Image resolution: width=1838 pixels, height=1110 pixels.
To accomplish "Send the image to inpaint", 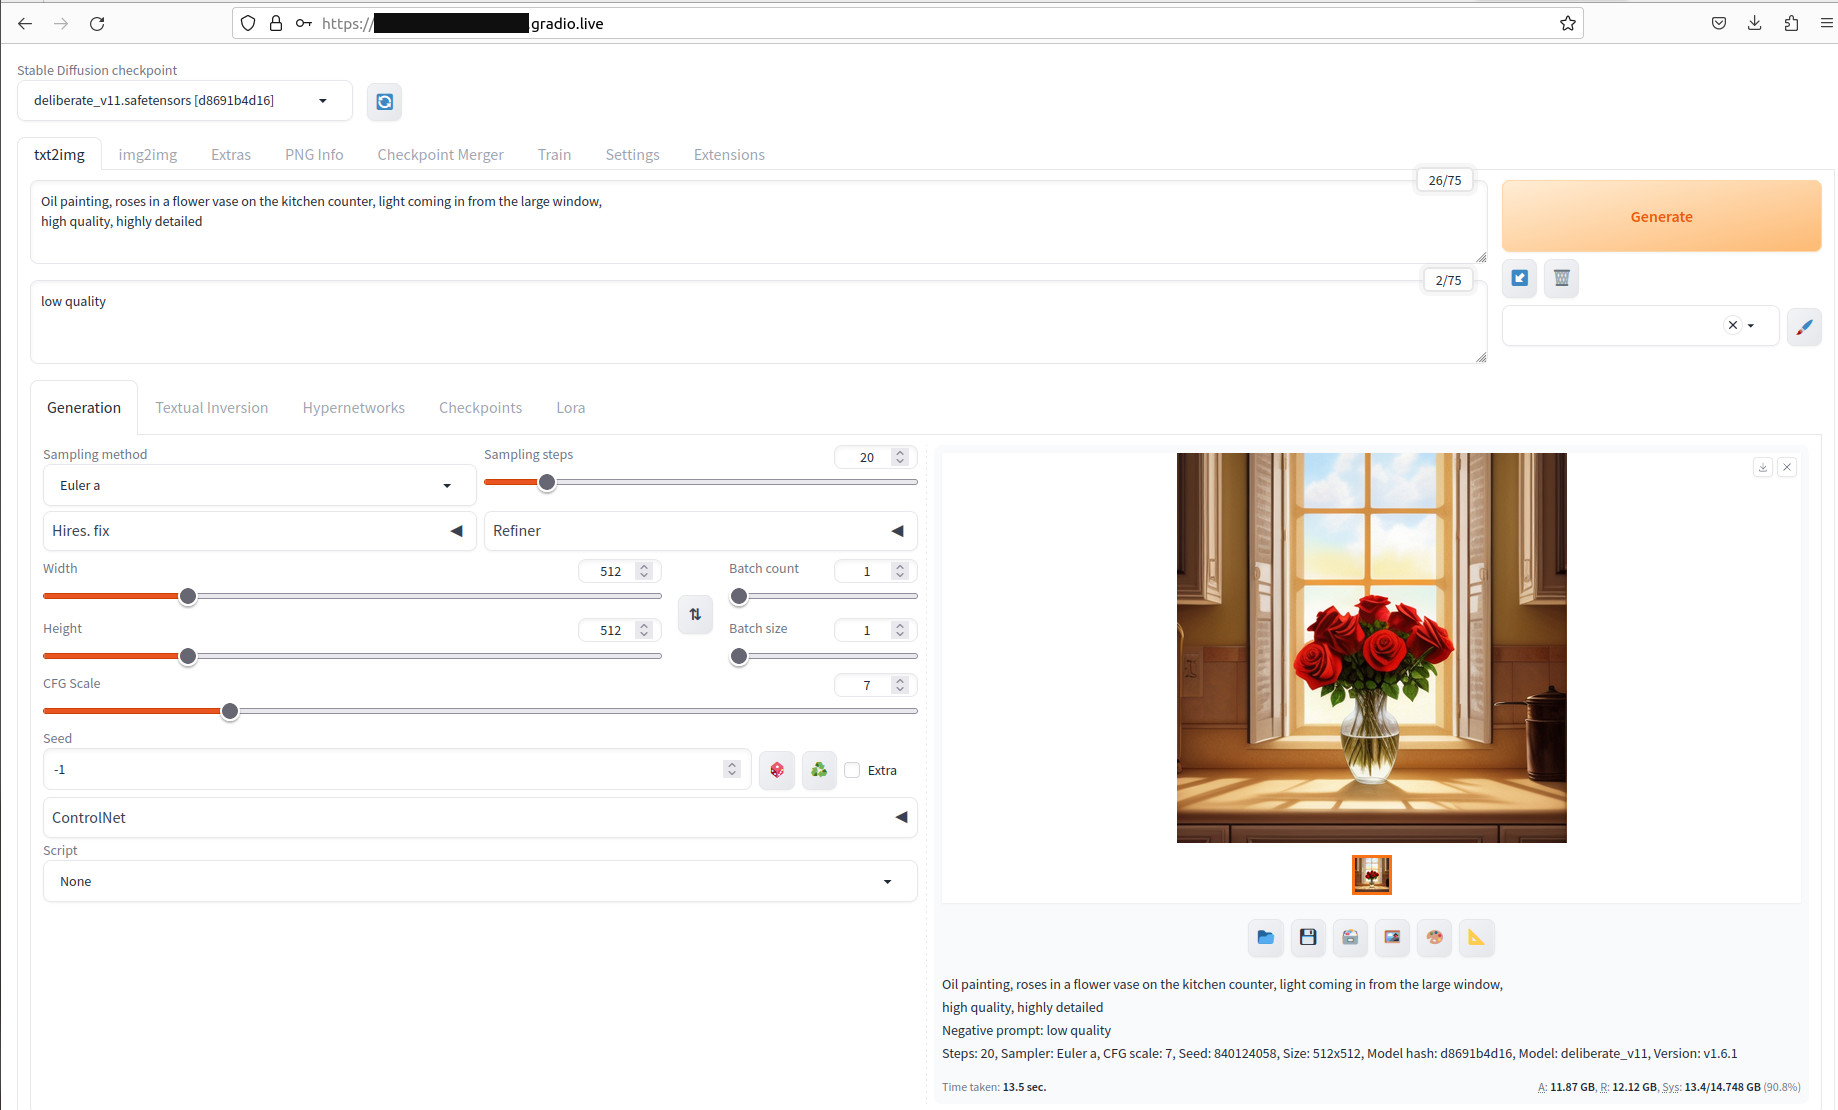I will (x=1434, y=937).
